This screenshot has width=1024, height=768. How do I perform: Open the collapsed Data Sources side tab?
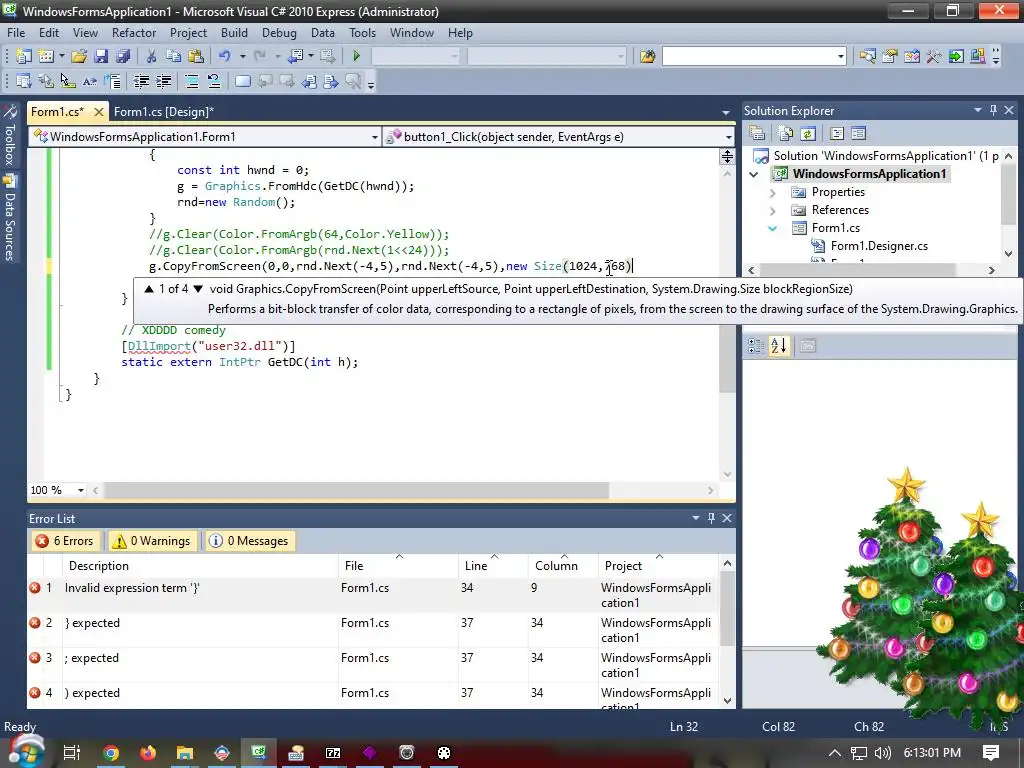coord(9,219)
